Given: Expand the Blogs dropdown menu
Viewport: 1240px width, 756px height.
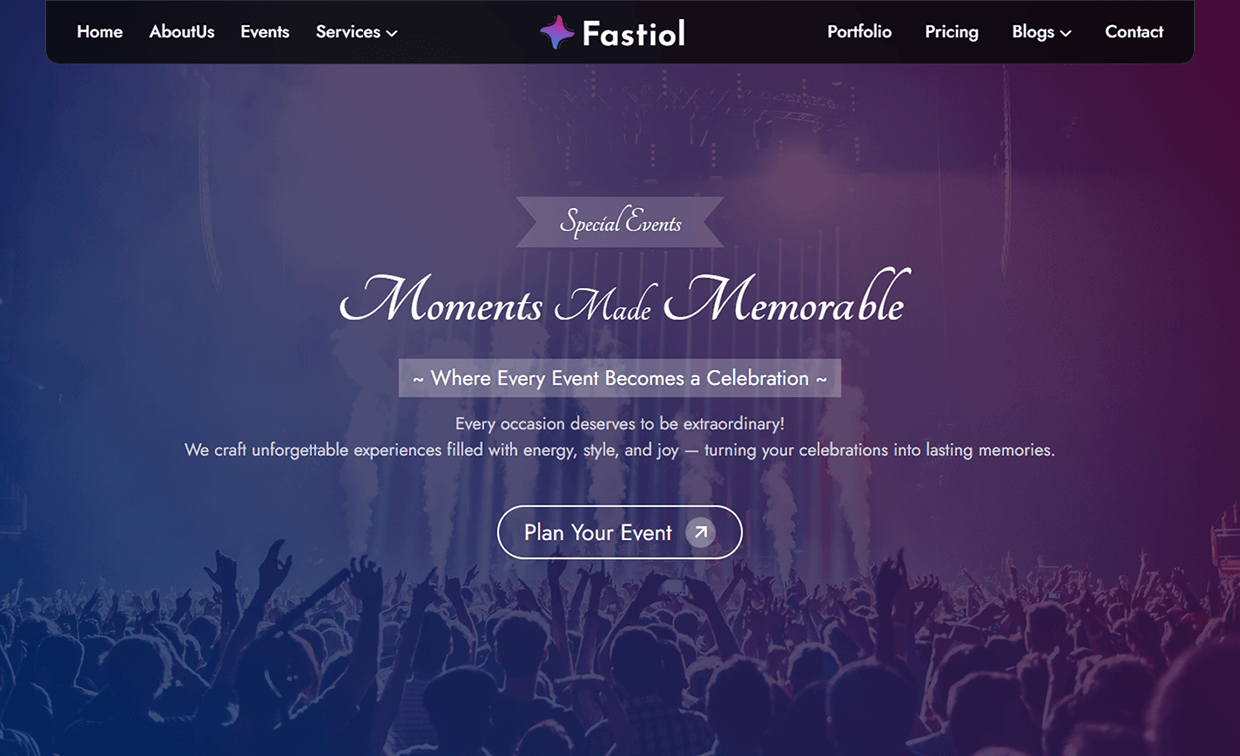Looking at the screenshot, I should [1042, 31].
